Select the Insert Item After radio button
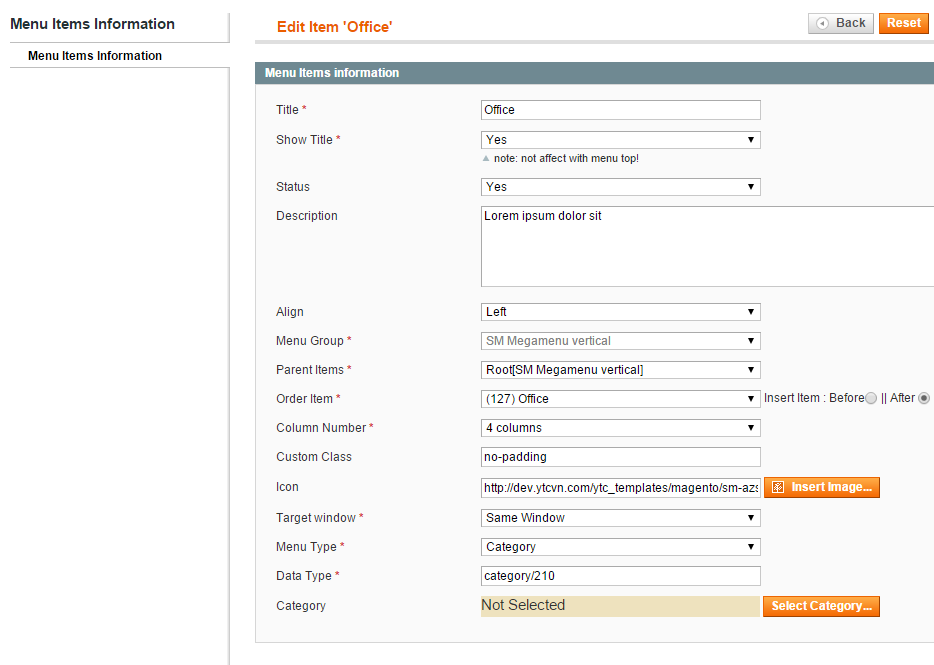The image size is (934, 665). point(923,398)
